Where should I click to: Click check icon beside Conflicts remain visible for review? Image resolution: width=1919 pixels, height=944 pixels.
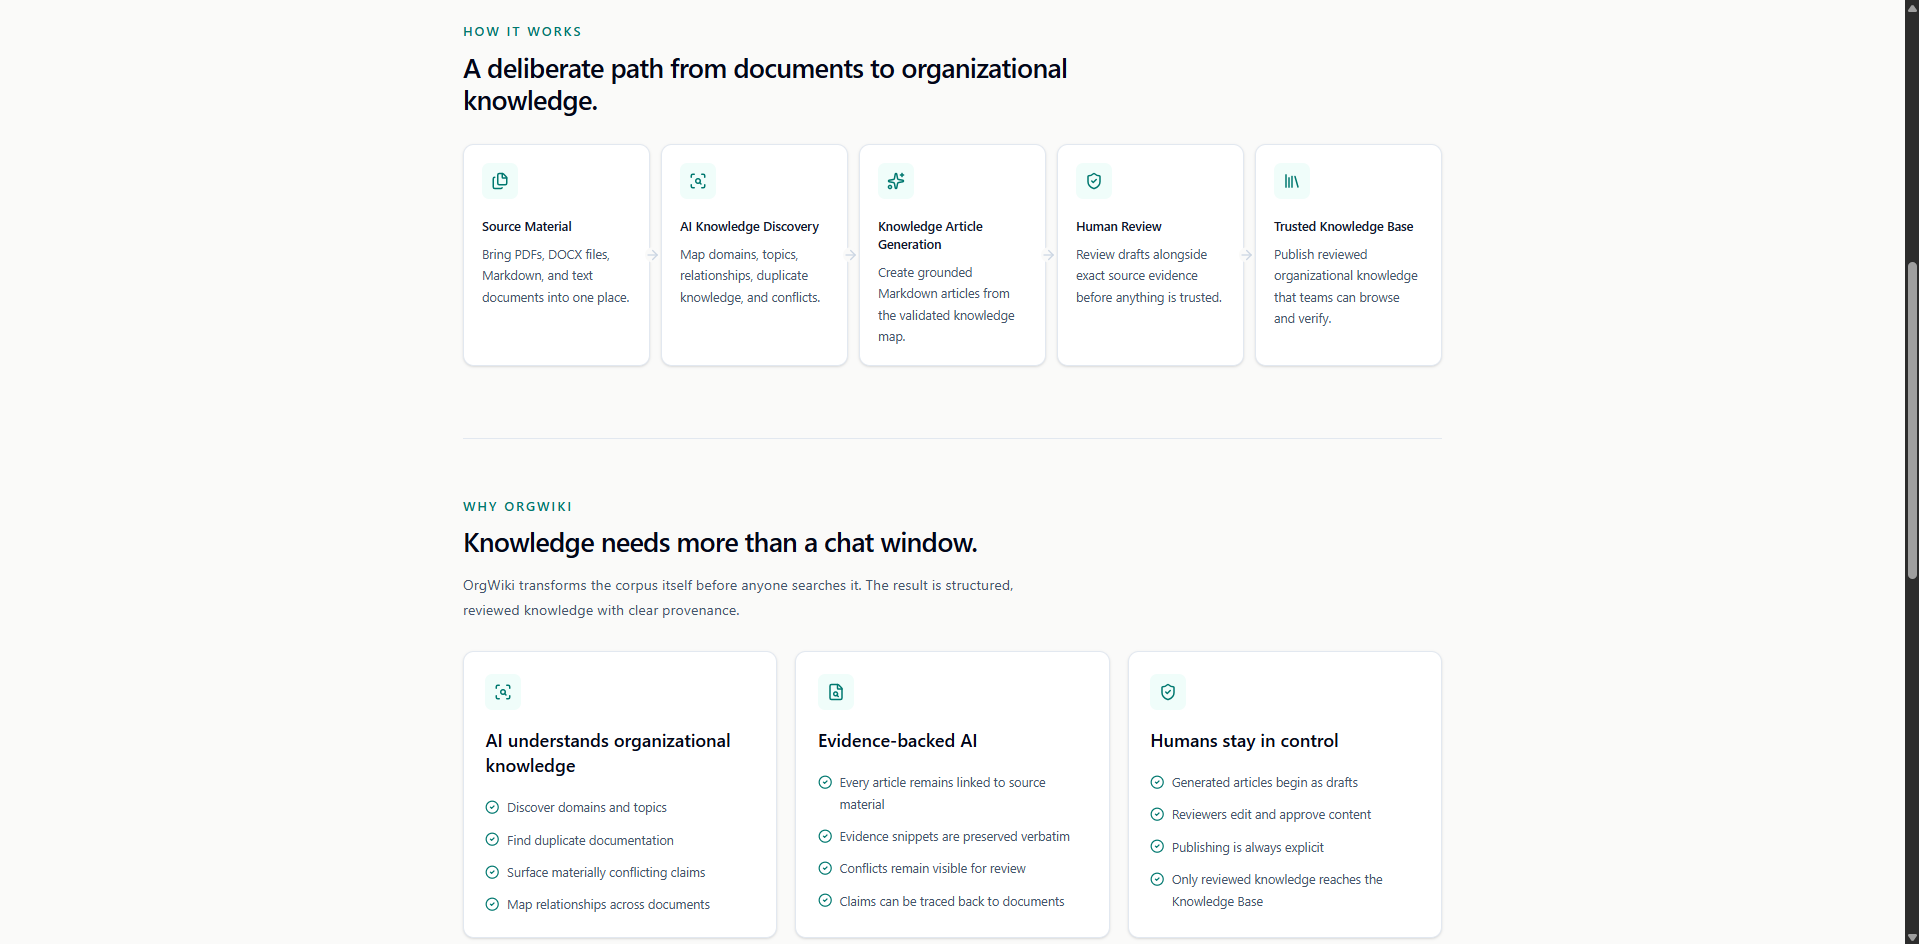(825, 868)
